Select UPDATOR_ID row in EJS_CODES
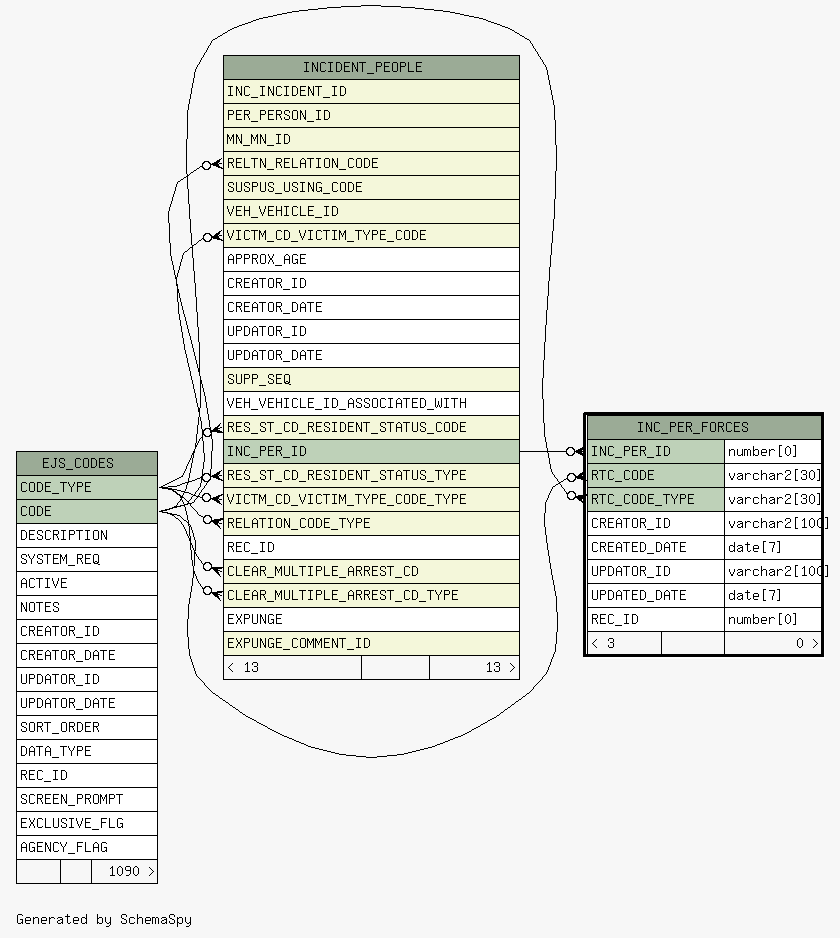The width and height of the screenshot is (840, 938). 87,680
